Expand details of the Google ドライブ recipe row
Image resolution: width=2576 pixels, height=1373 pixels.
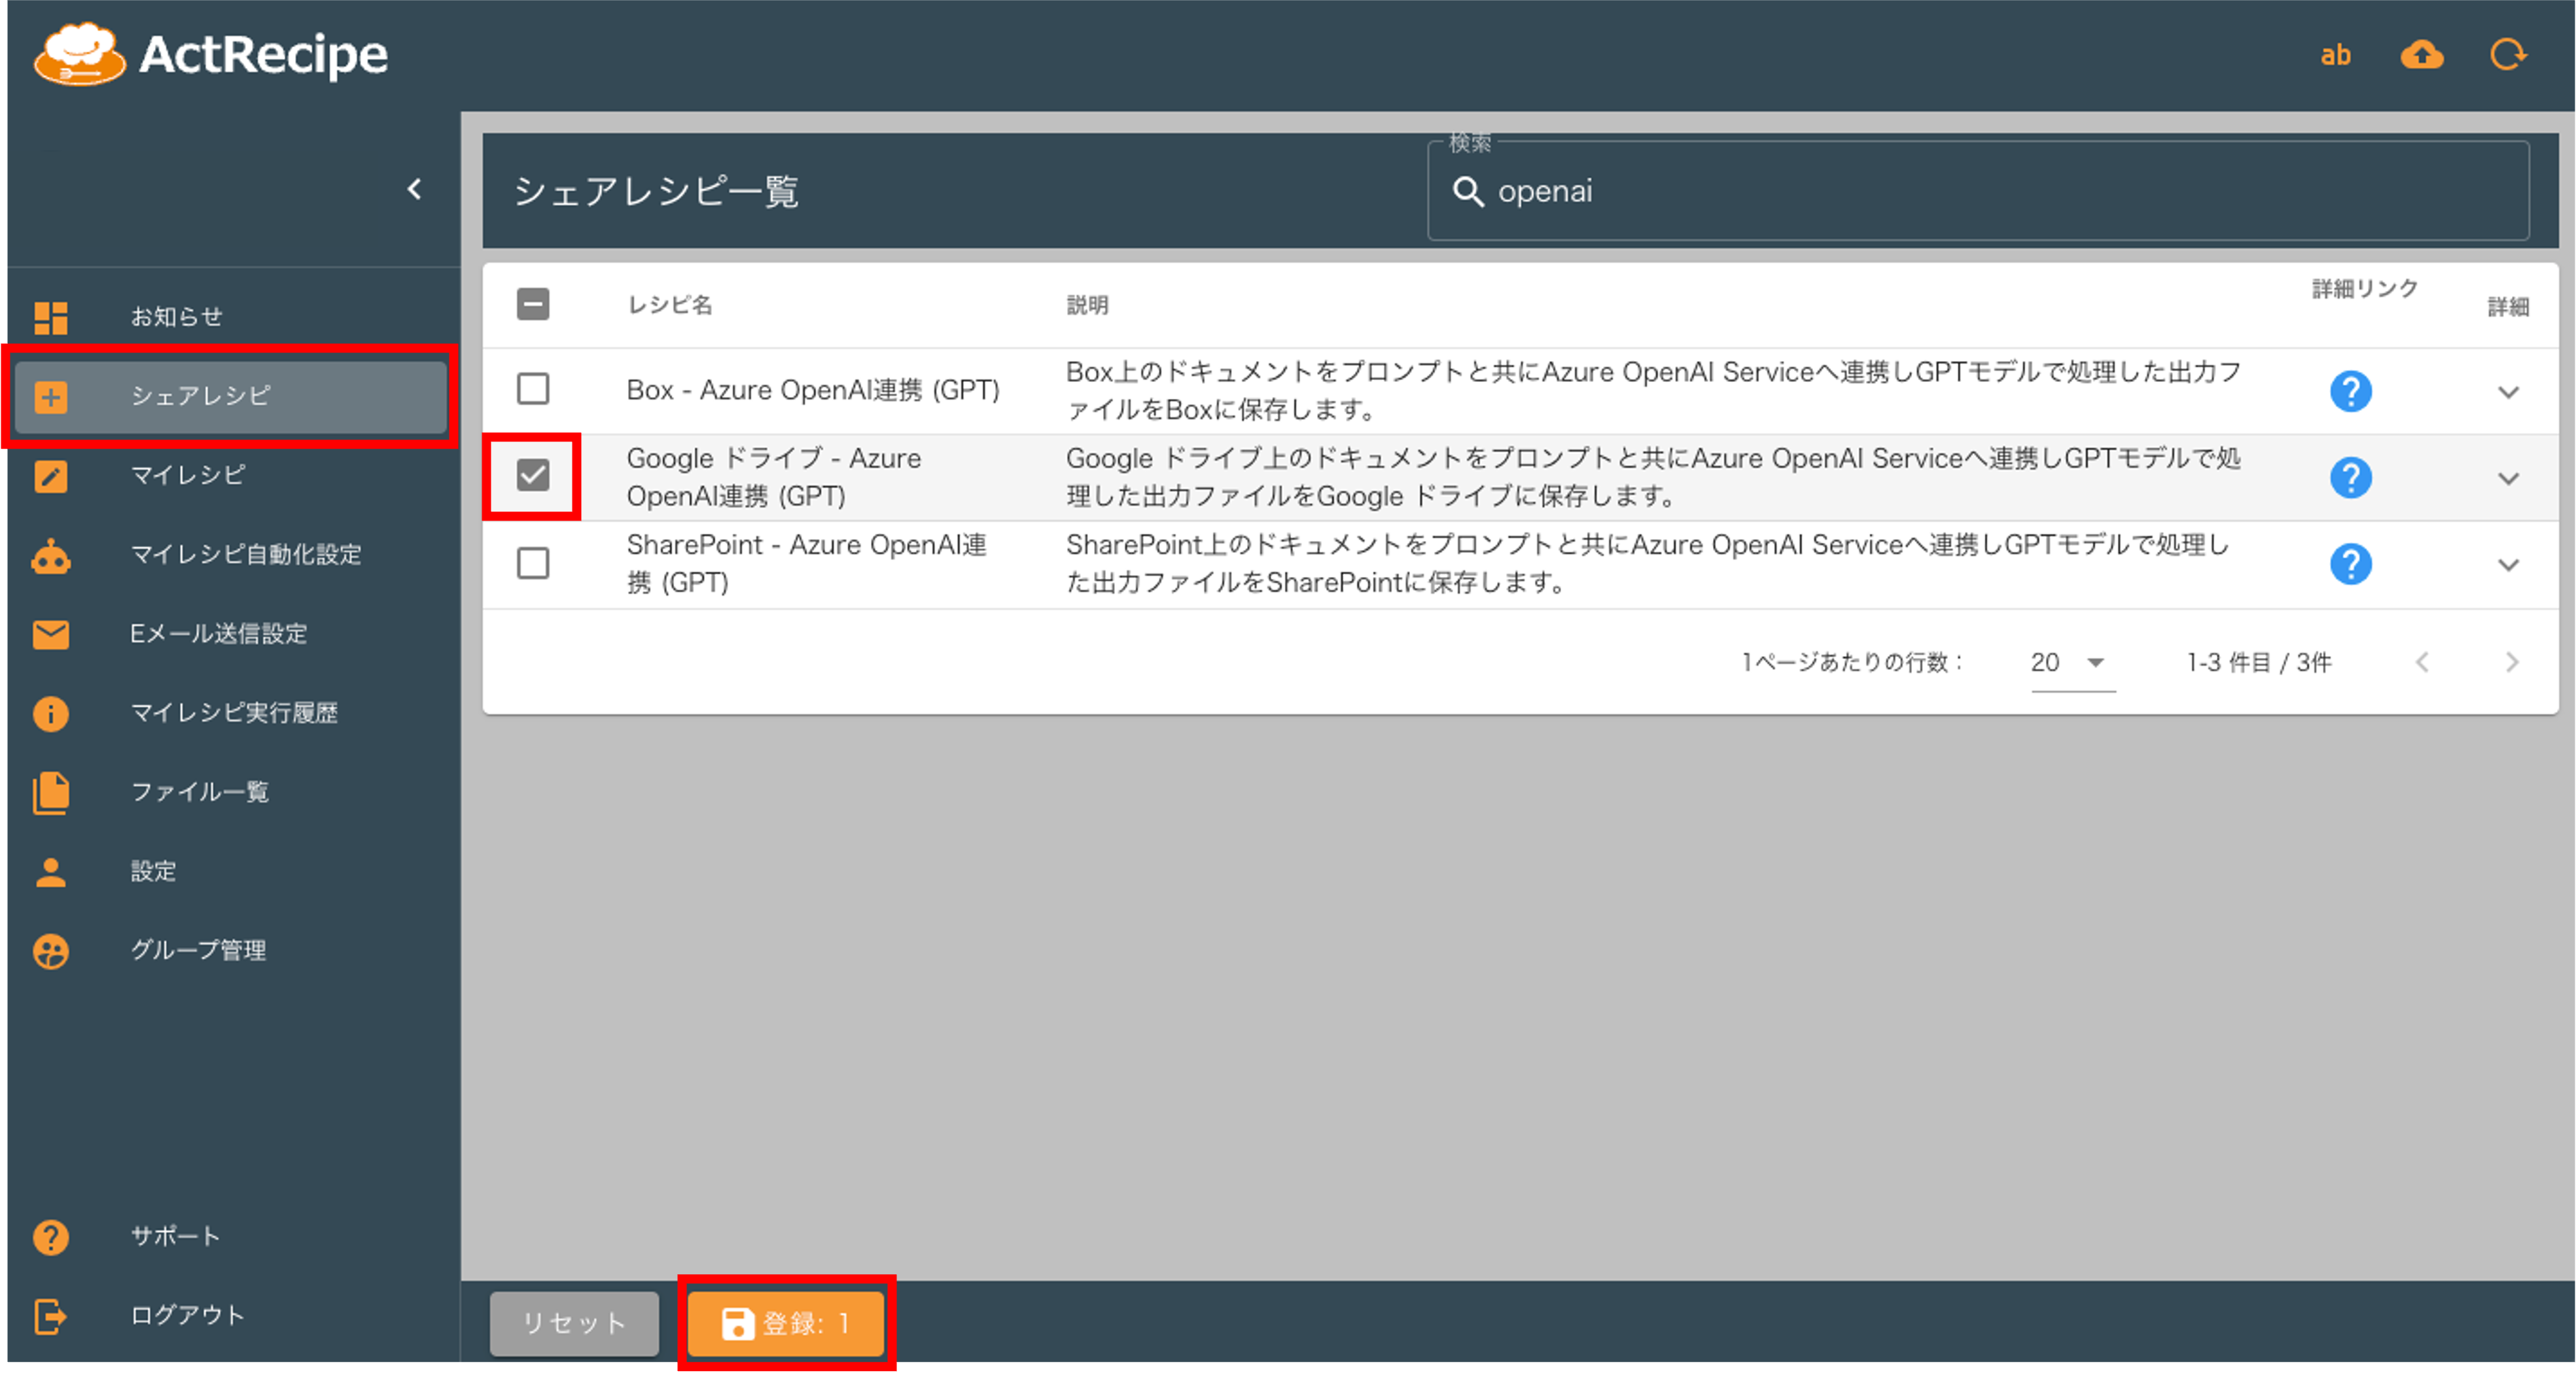(x=2508, y=479)
